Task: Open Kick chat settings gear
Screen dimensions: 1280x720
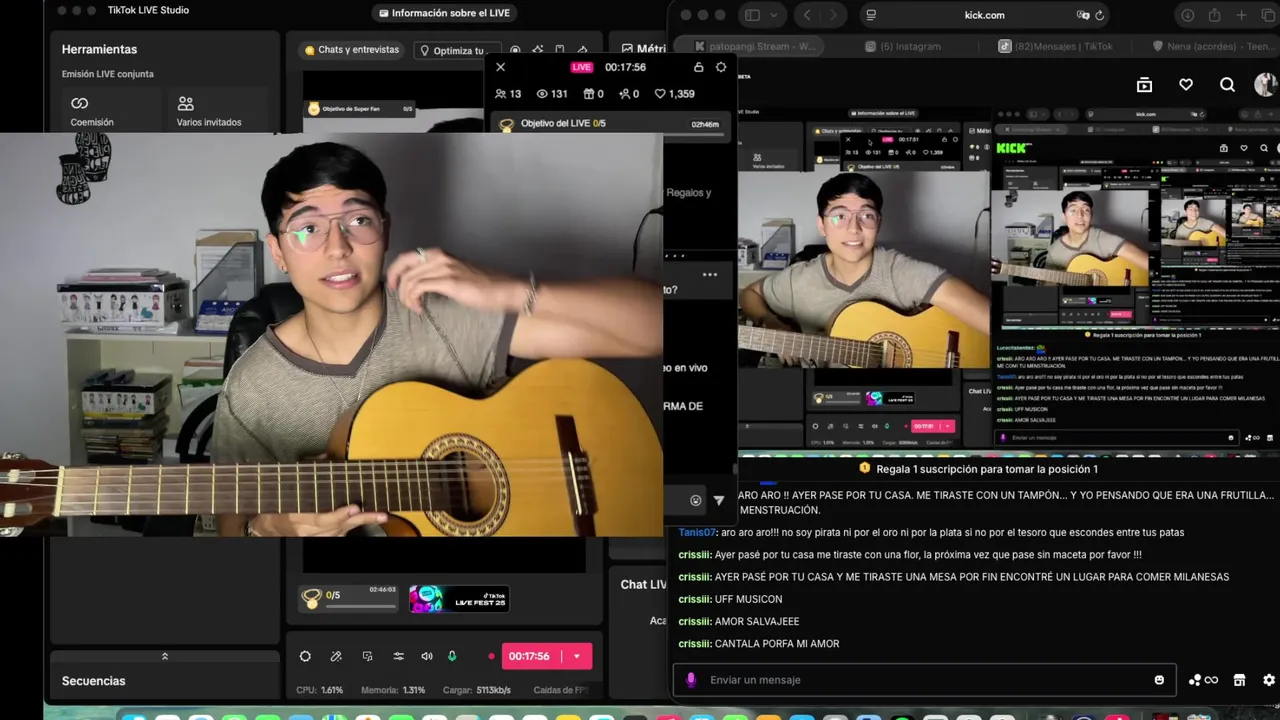Action: click(x=1269, y=680)
